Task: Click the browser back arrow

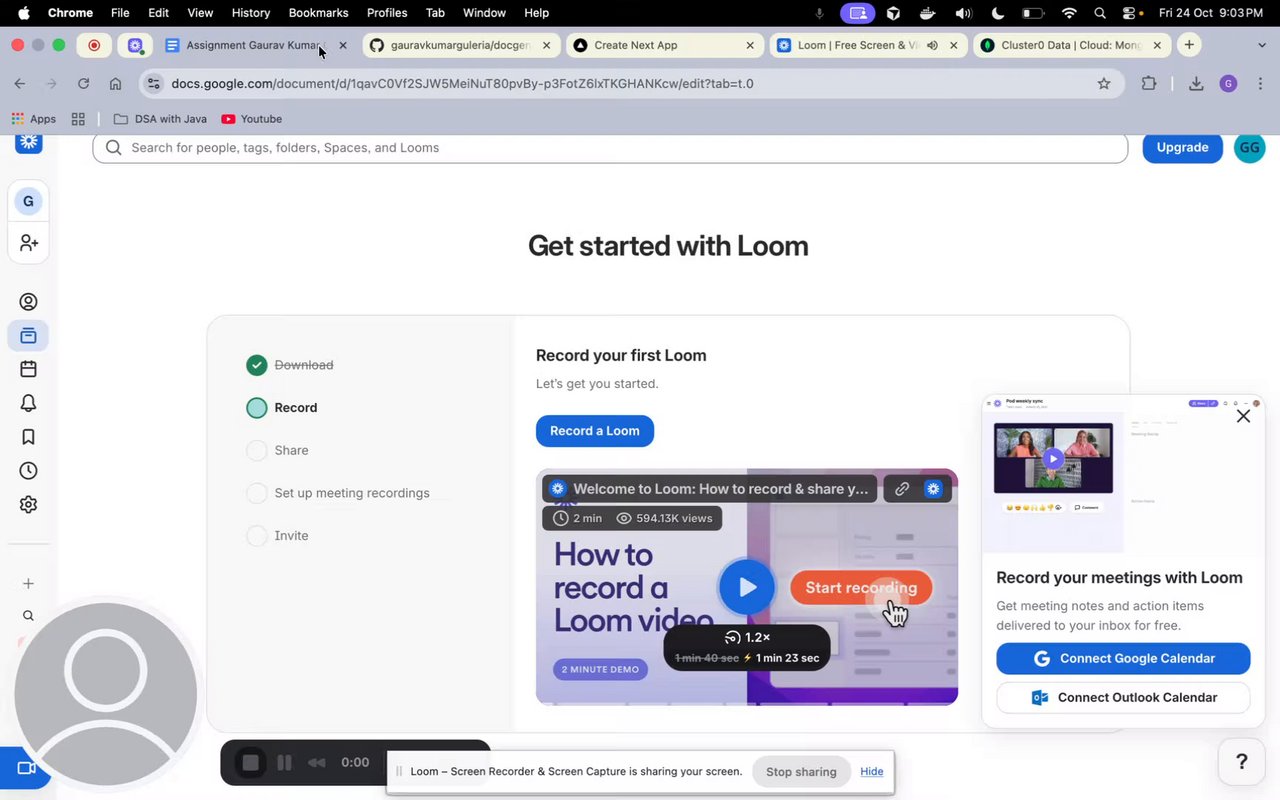Action: coord(20,84)
